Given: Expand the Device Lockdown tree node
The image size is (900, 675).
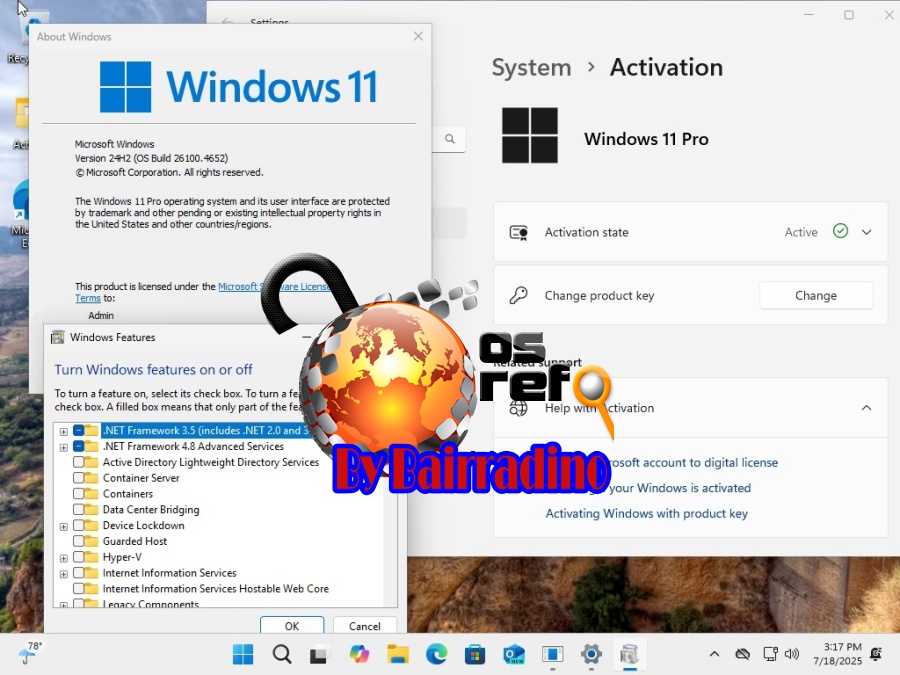Looking at the screenshot, I should (64, 527).
